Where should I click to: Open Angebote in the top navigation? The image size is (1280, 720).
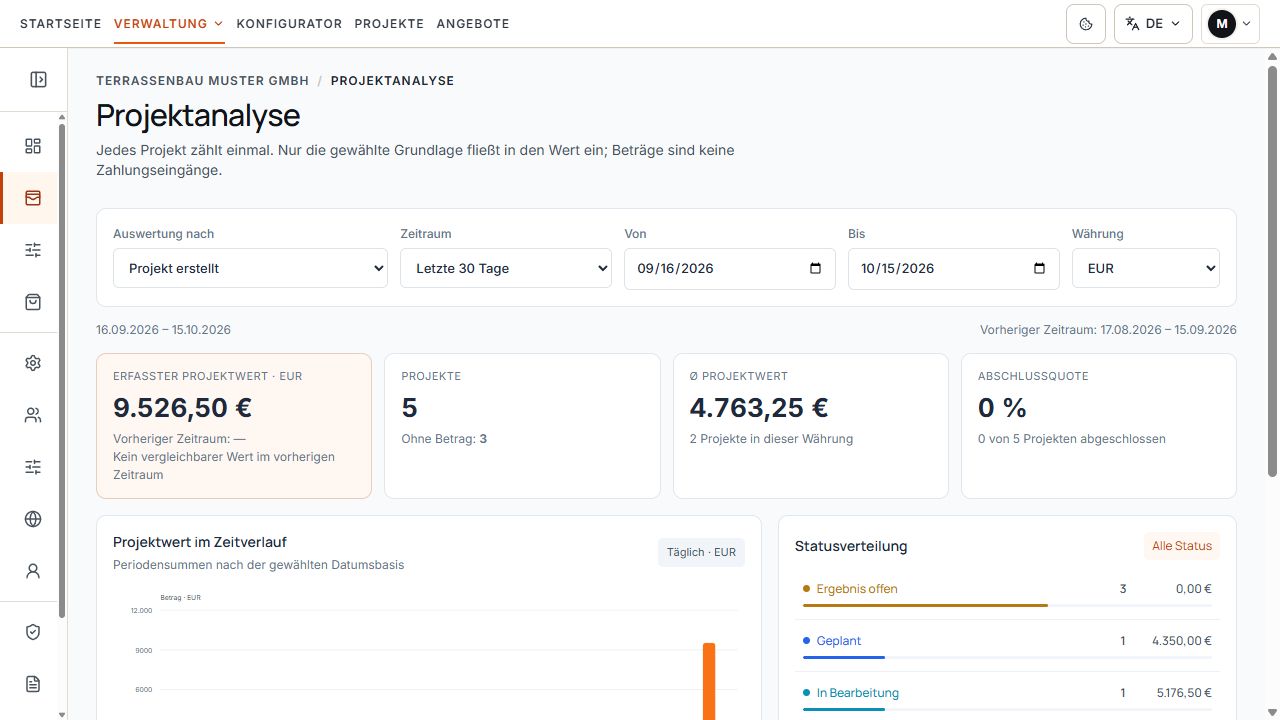tap(473, 24)
